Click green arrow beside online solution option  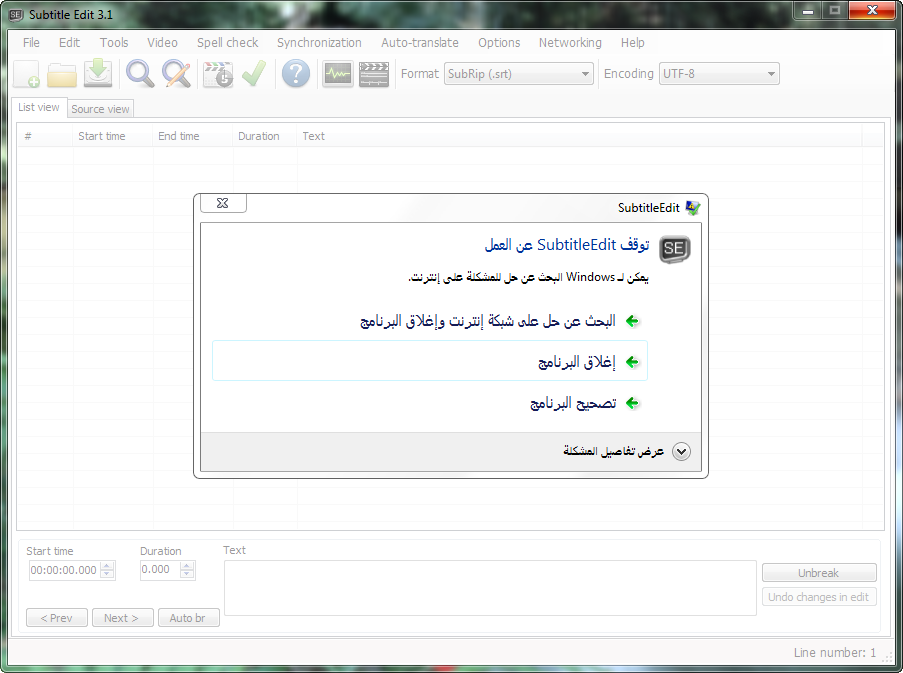tap(632, 321)
